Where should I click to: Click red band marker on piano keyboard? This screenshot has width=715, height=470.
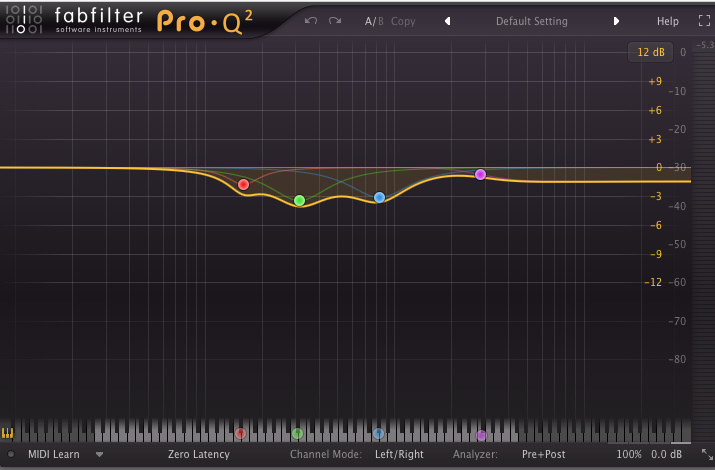(x=241, y=433)
